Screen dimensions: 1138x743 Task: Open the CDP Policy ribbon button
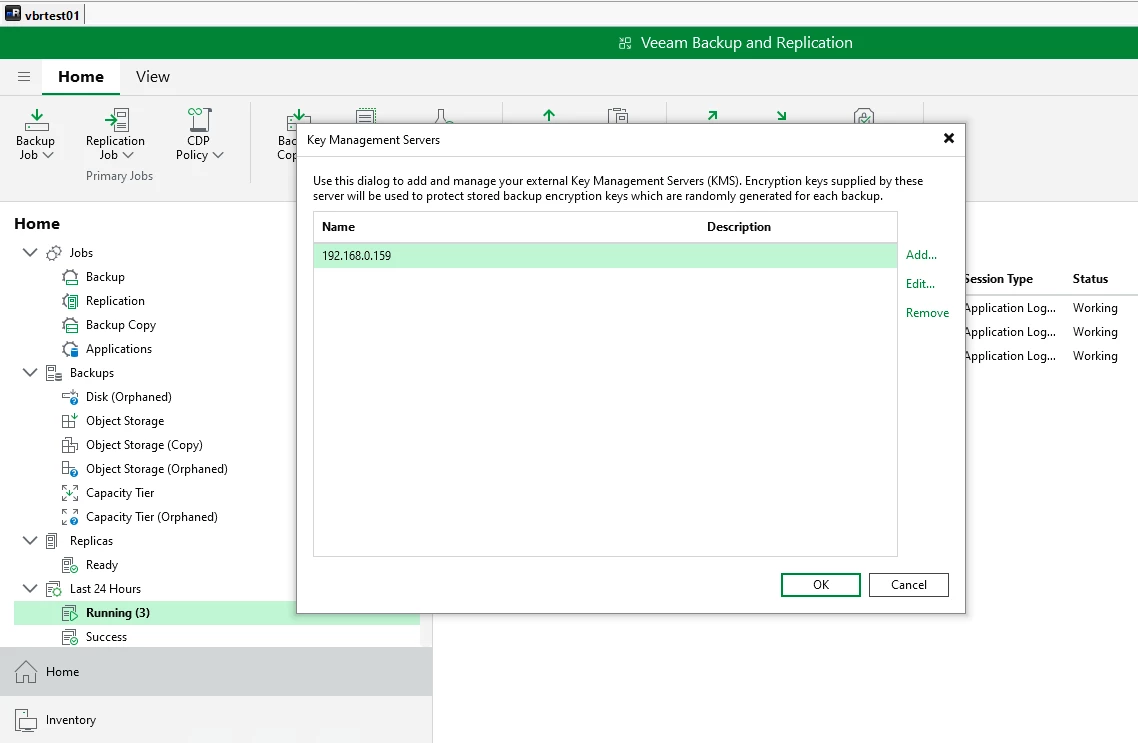[198, 135]
